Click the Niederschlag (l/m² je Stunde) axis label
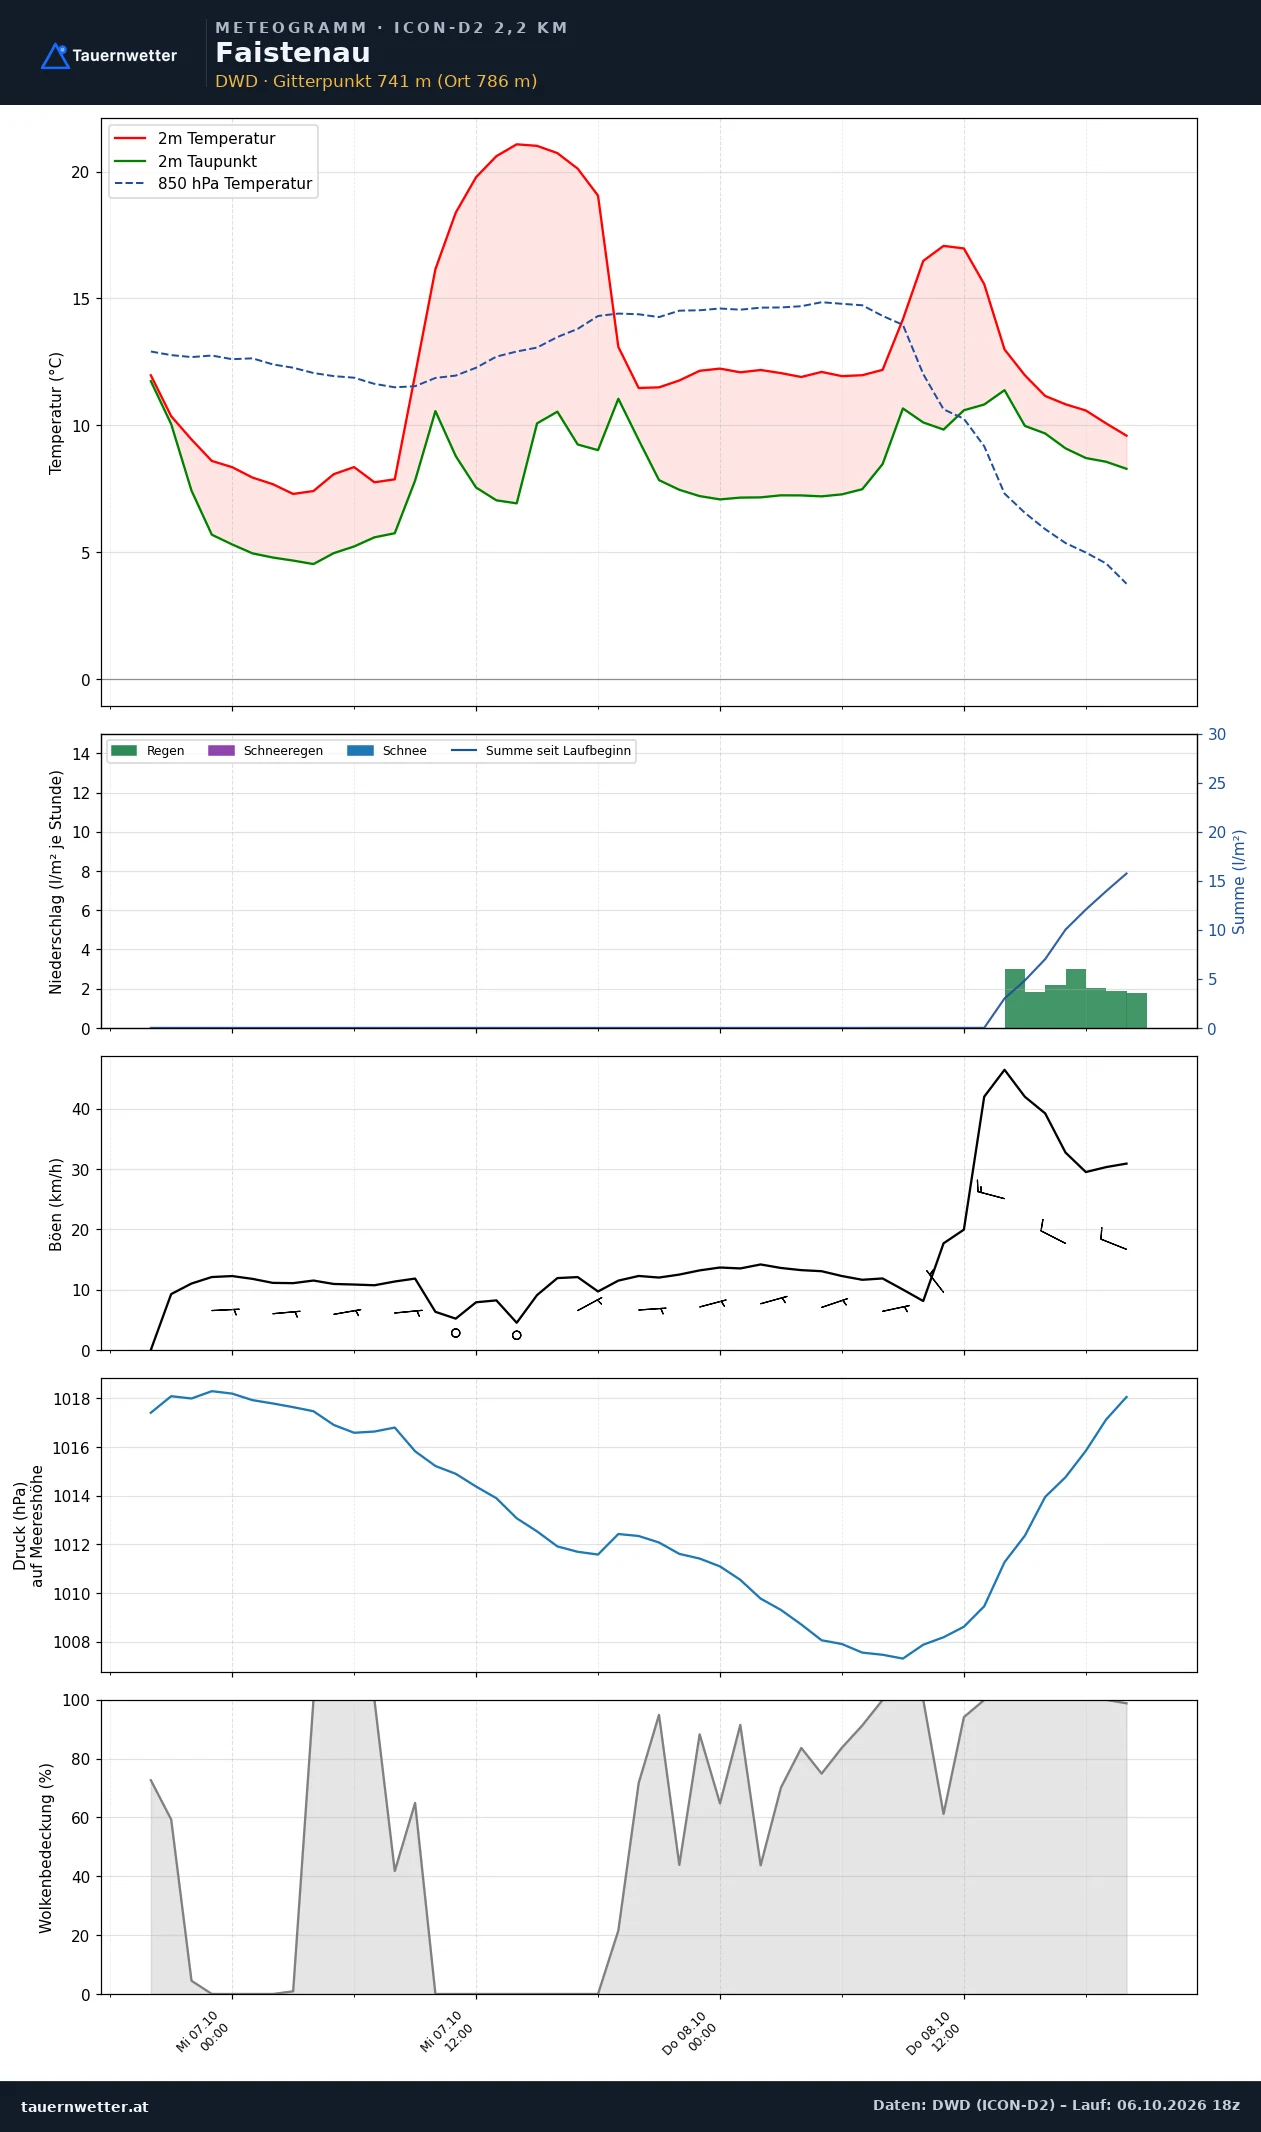The height and width of the screenshot is (2132, 1261). point(56,882)
